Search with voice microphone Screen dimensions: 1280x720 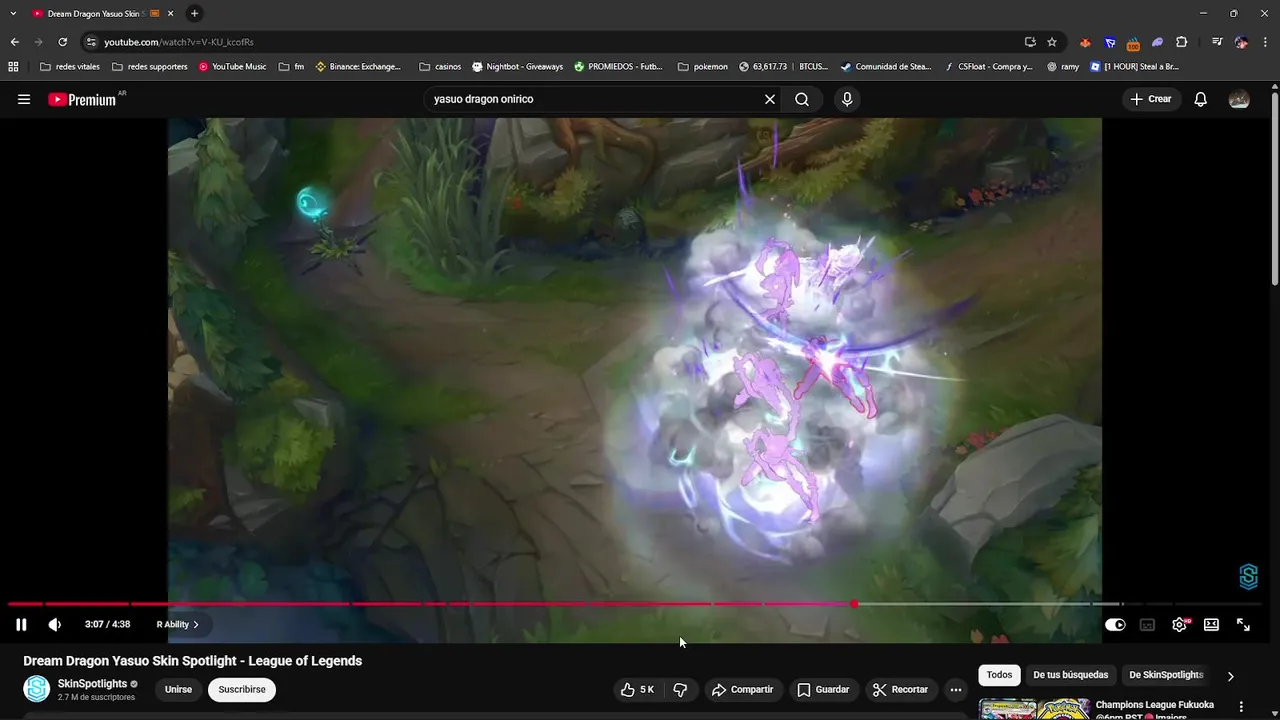(847, 99)
